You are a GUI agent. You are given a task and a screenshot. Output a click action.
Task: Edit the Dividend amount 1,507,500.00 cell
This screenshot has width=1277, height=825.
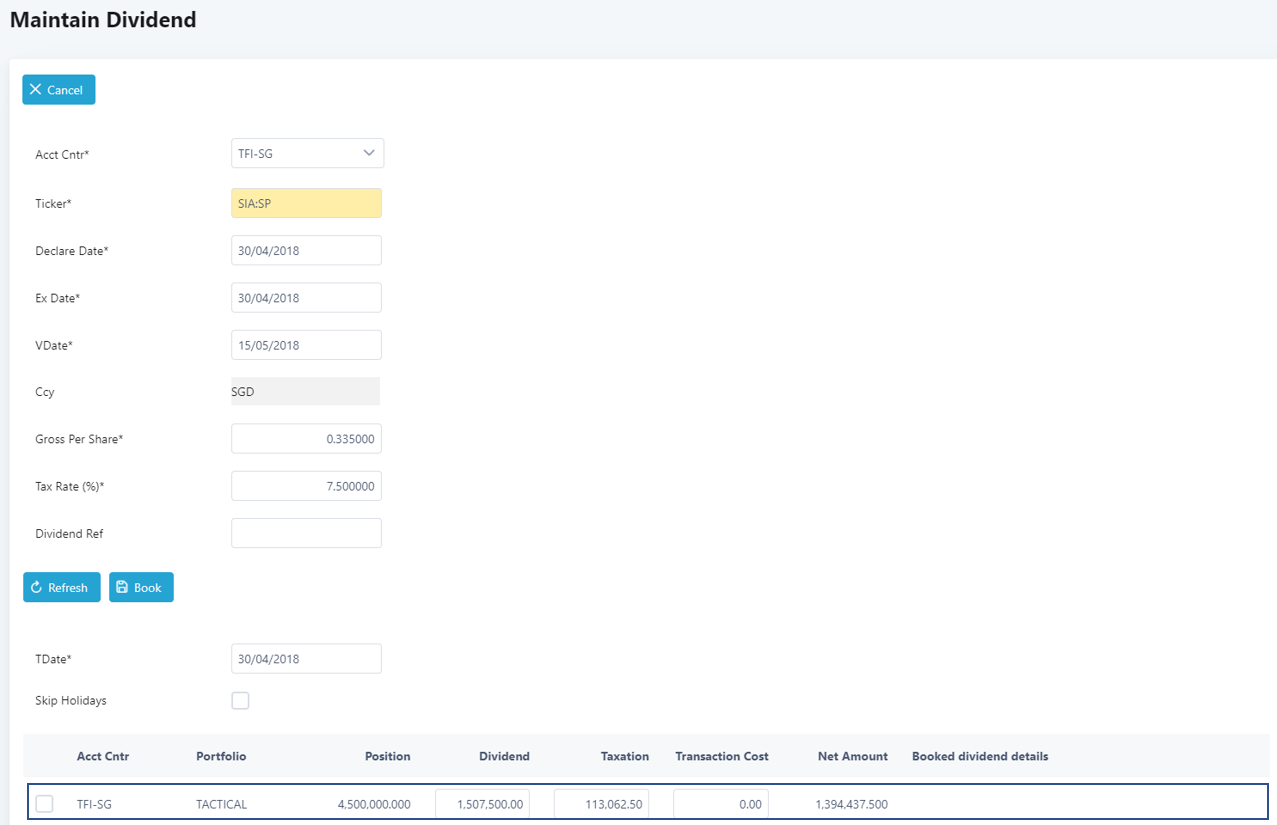pos(482,804)
